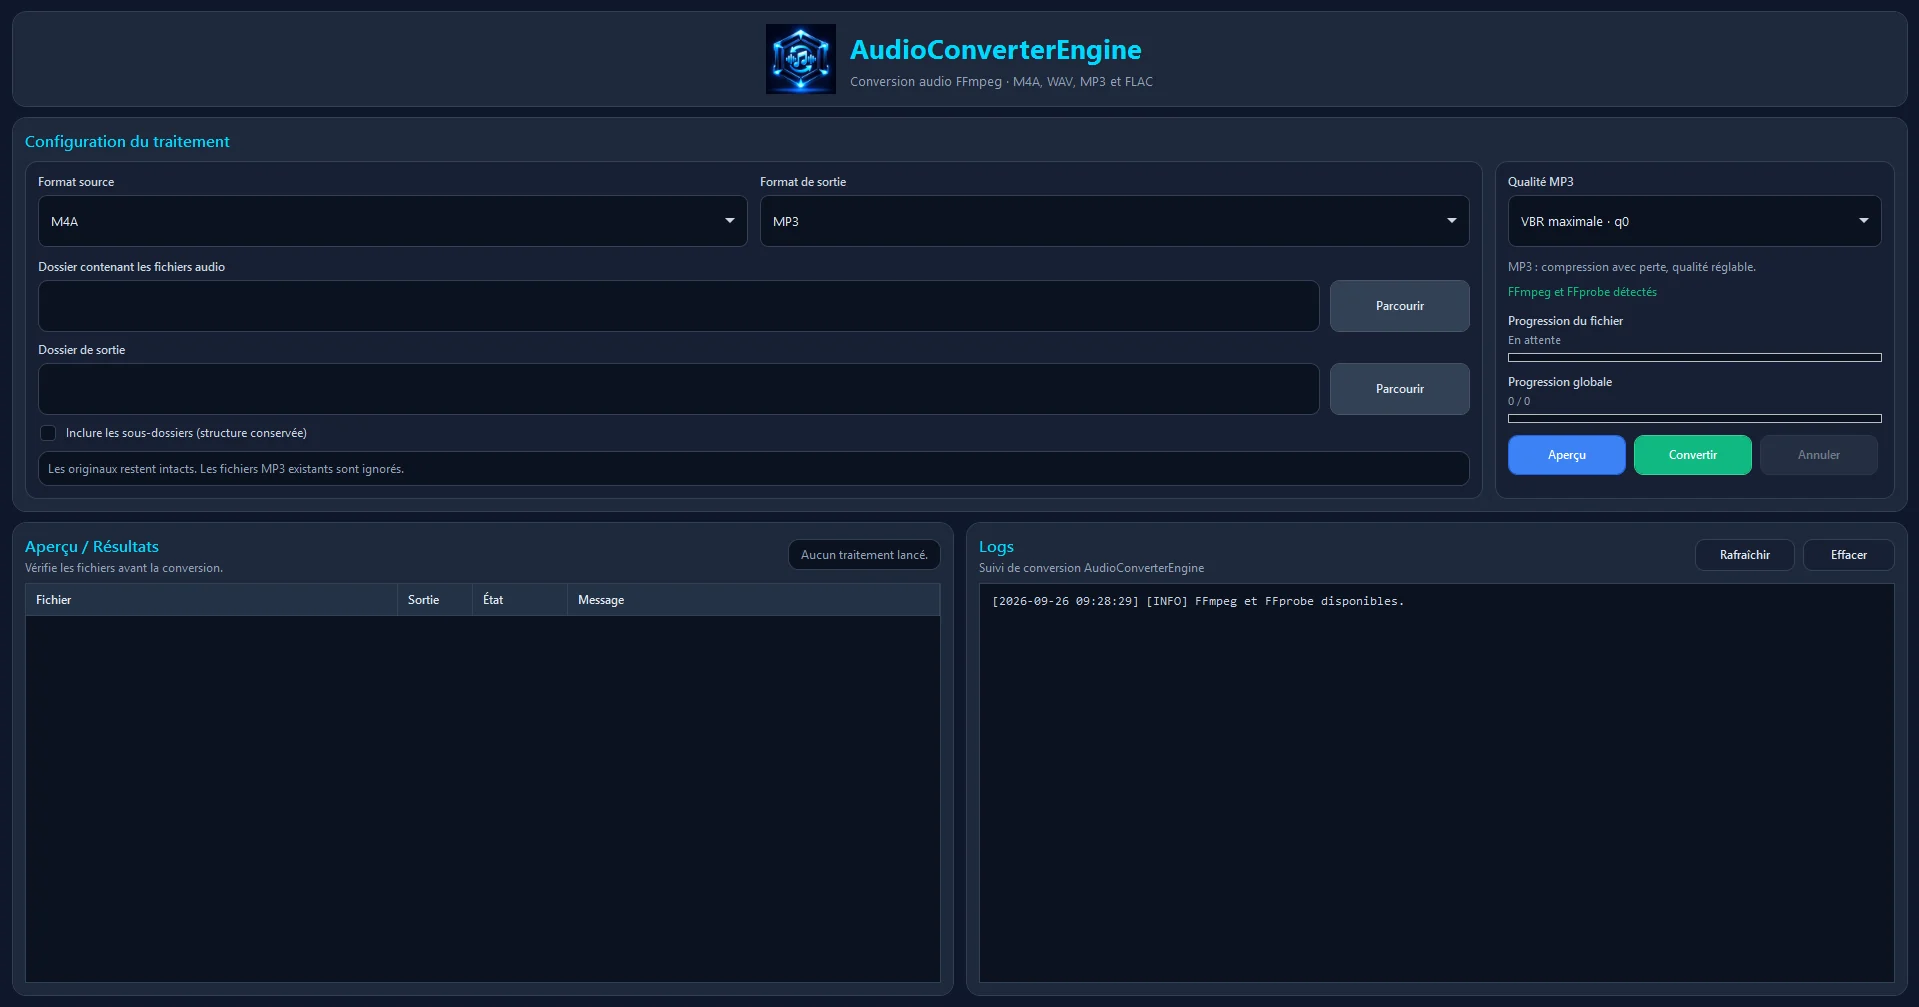
Task: Open the Format source M4A dropdown
Action: [x=392, y=221]
